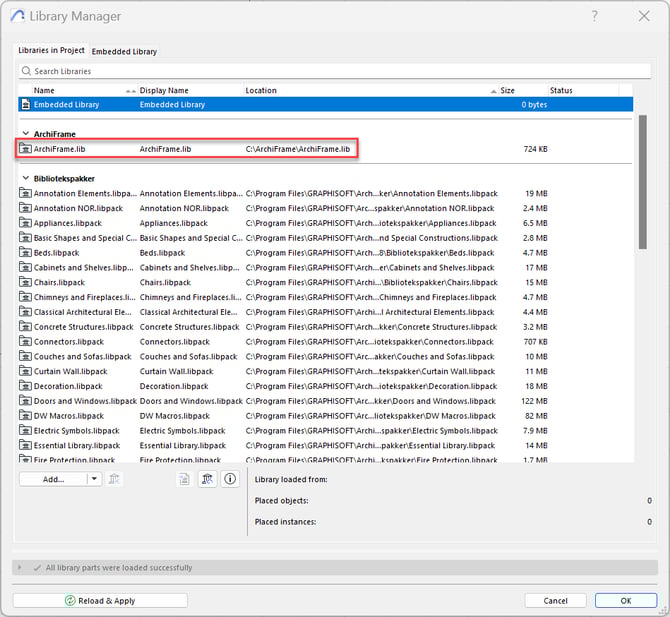Click the active library temple icon button
The image size is (670, 617).
tap(207, 479)
